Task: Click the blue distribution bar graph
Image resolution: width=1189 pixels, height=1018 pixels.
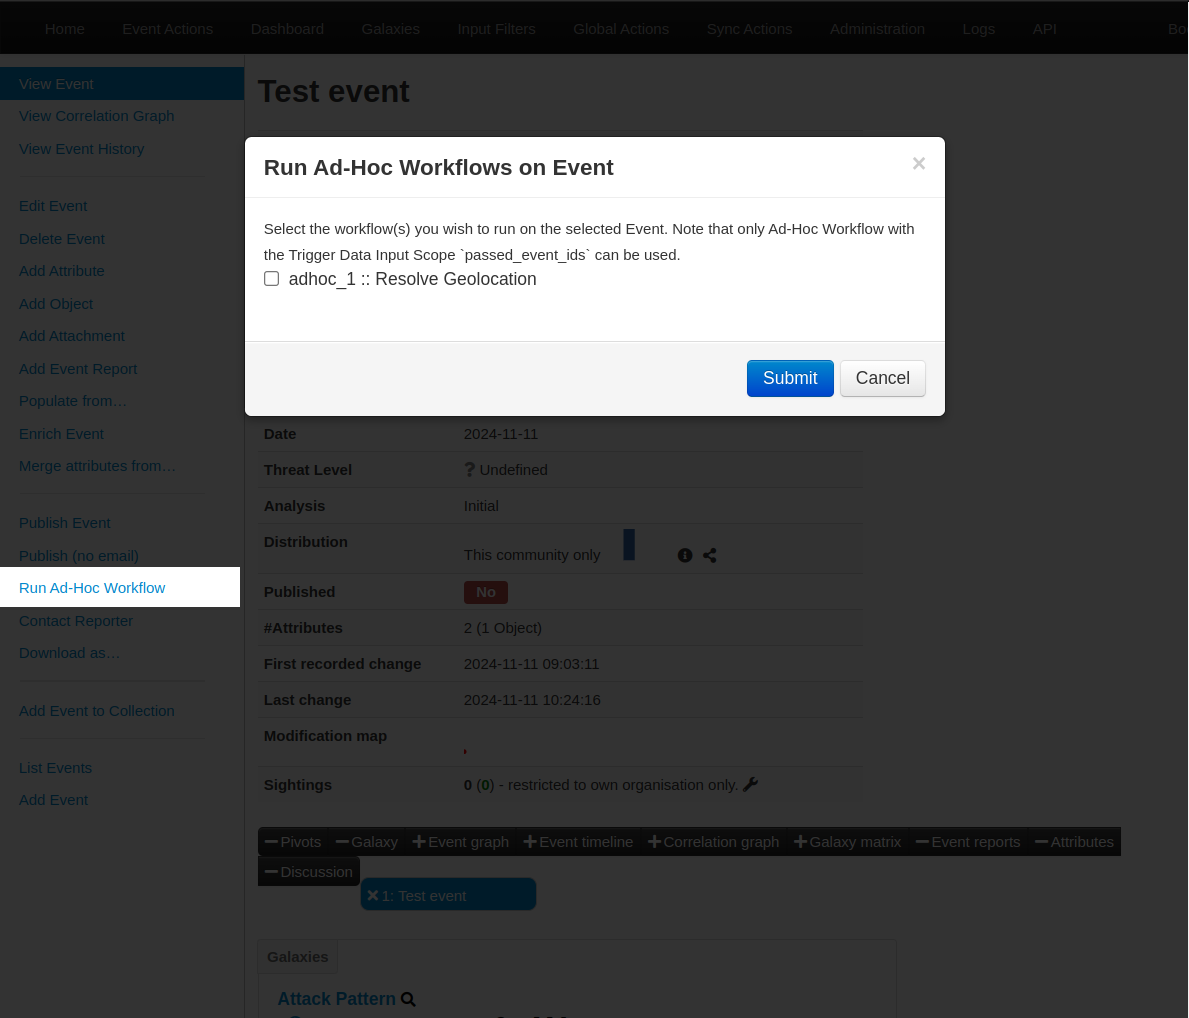Action: pos(629,545)
